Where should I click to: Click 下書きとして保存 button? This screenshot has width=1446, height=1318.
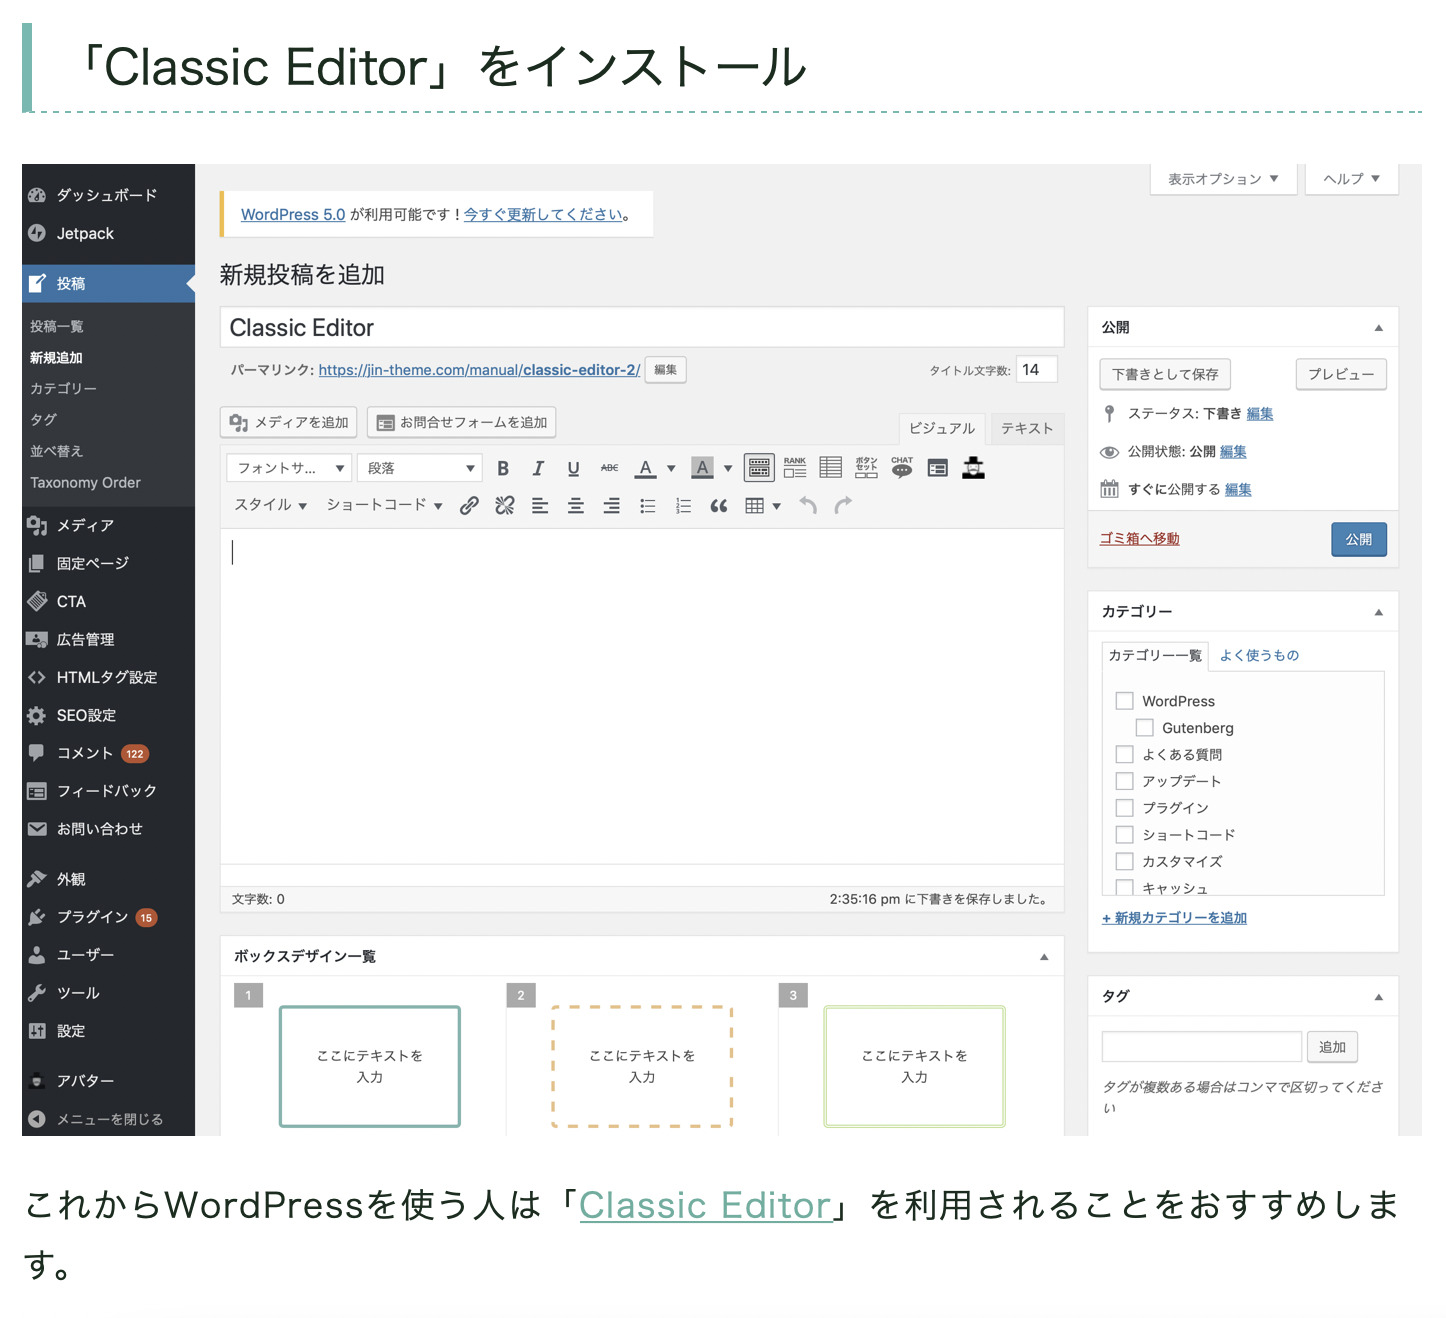(x=1165, y=374)
